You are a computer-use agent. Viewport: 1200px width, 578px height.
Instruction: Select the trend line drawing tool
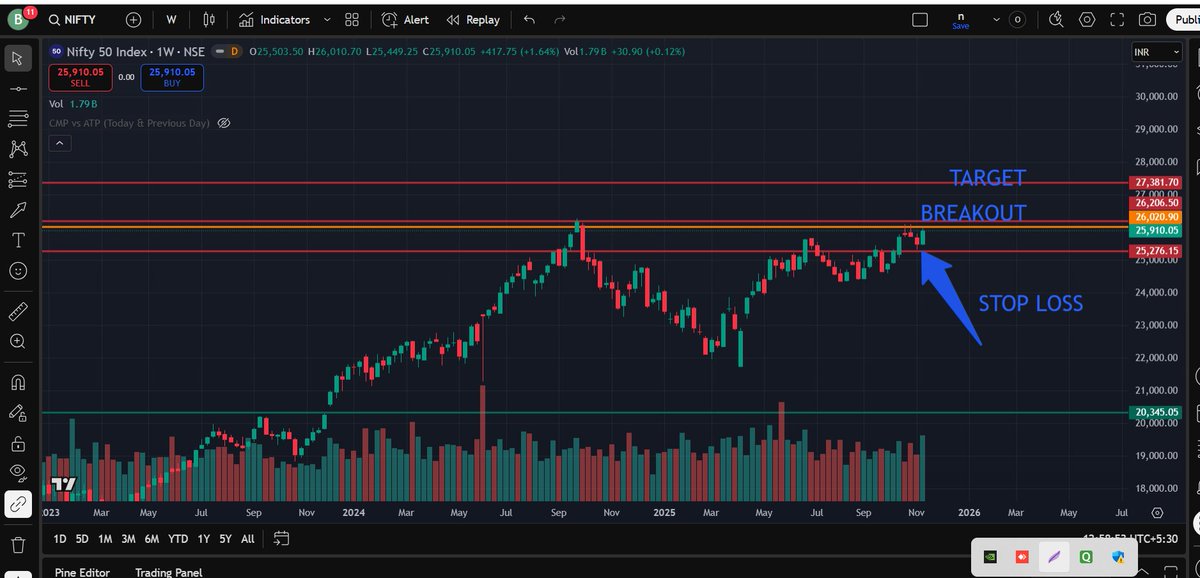tap(18, 89)
